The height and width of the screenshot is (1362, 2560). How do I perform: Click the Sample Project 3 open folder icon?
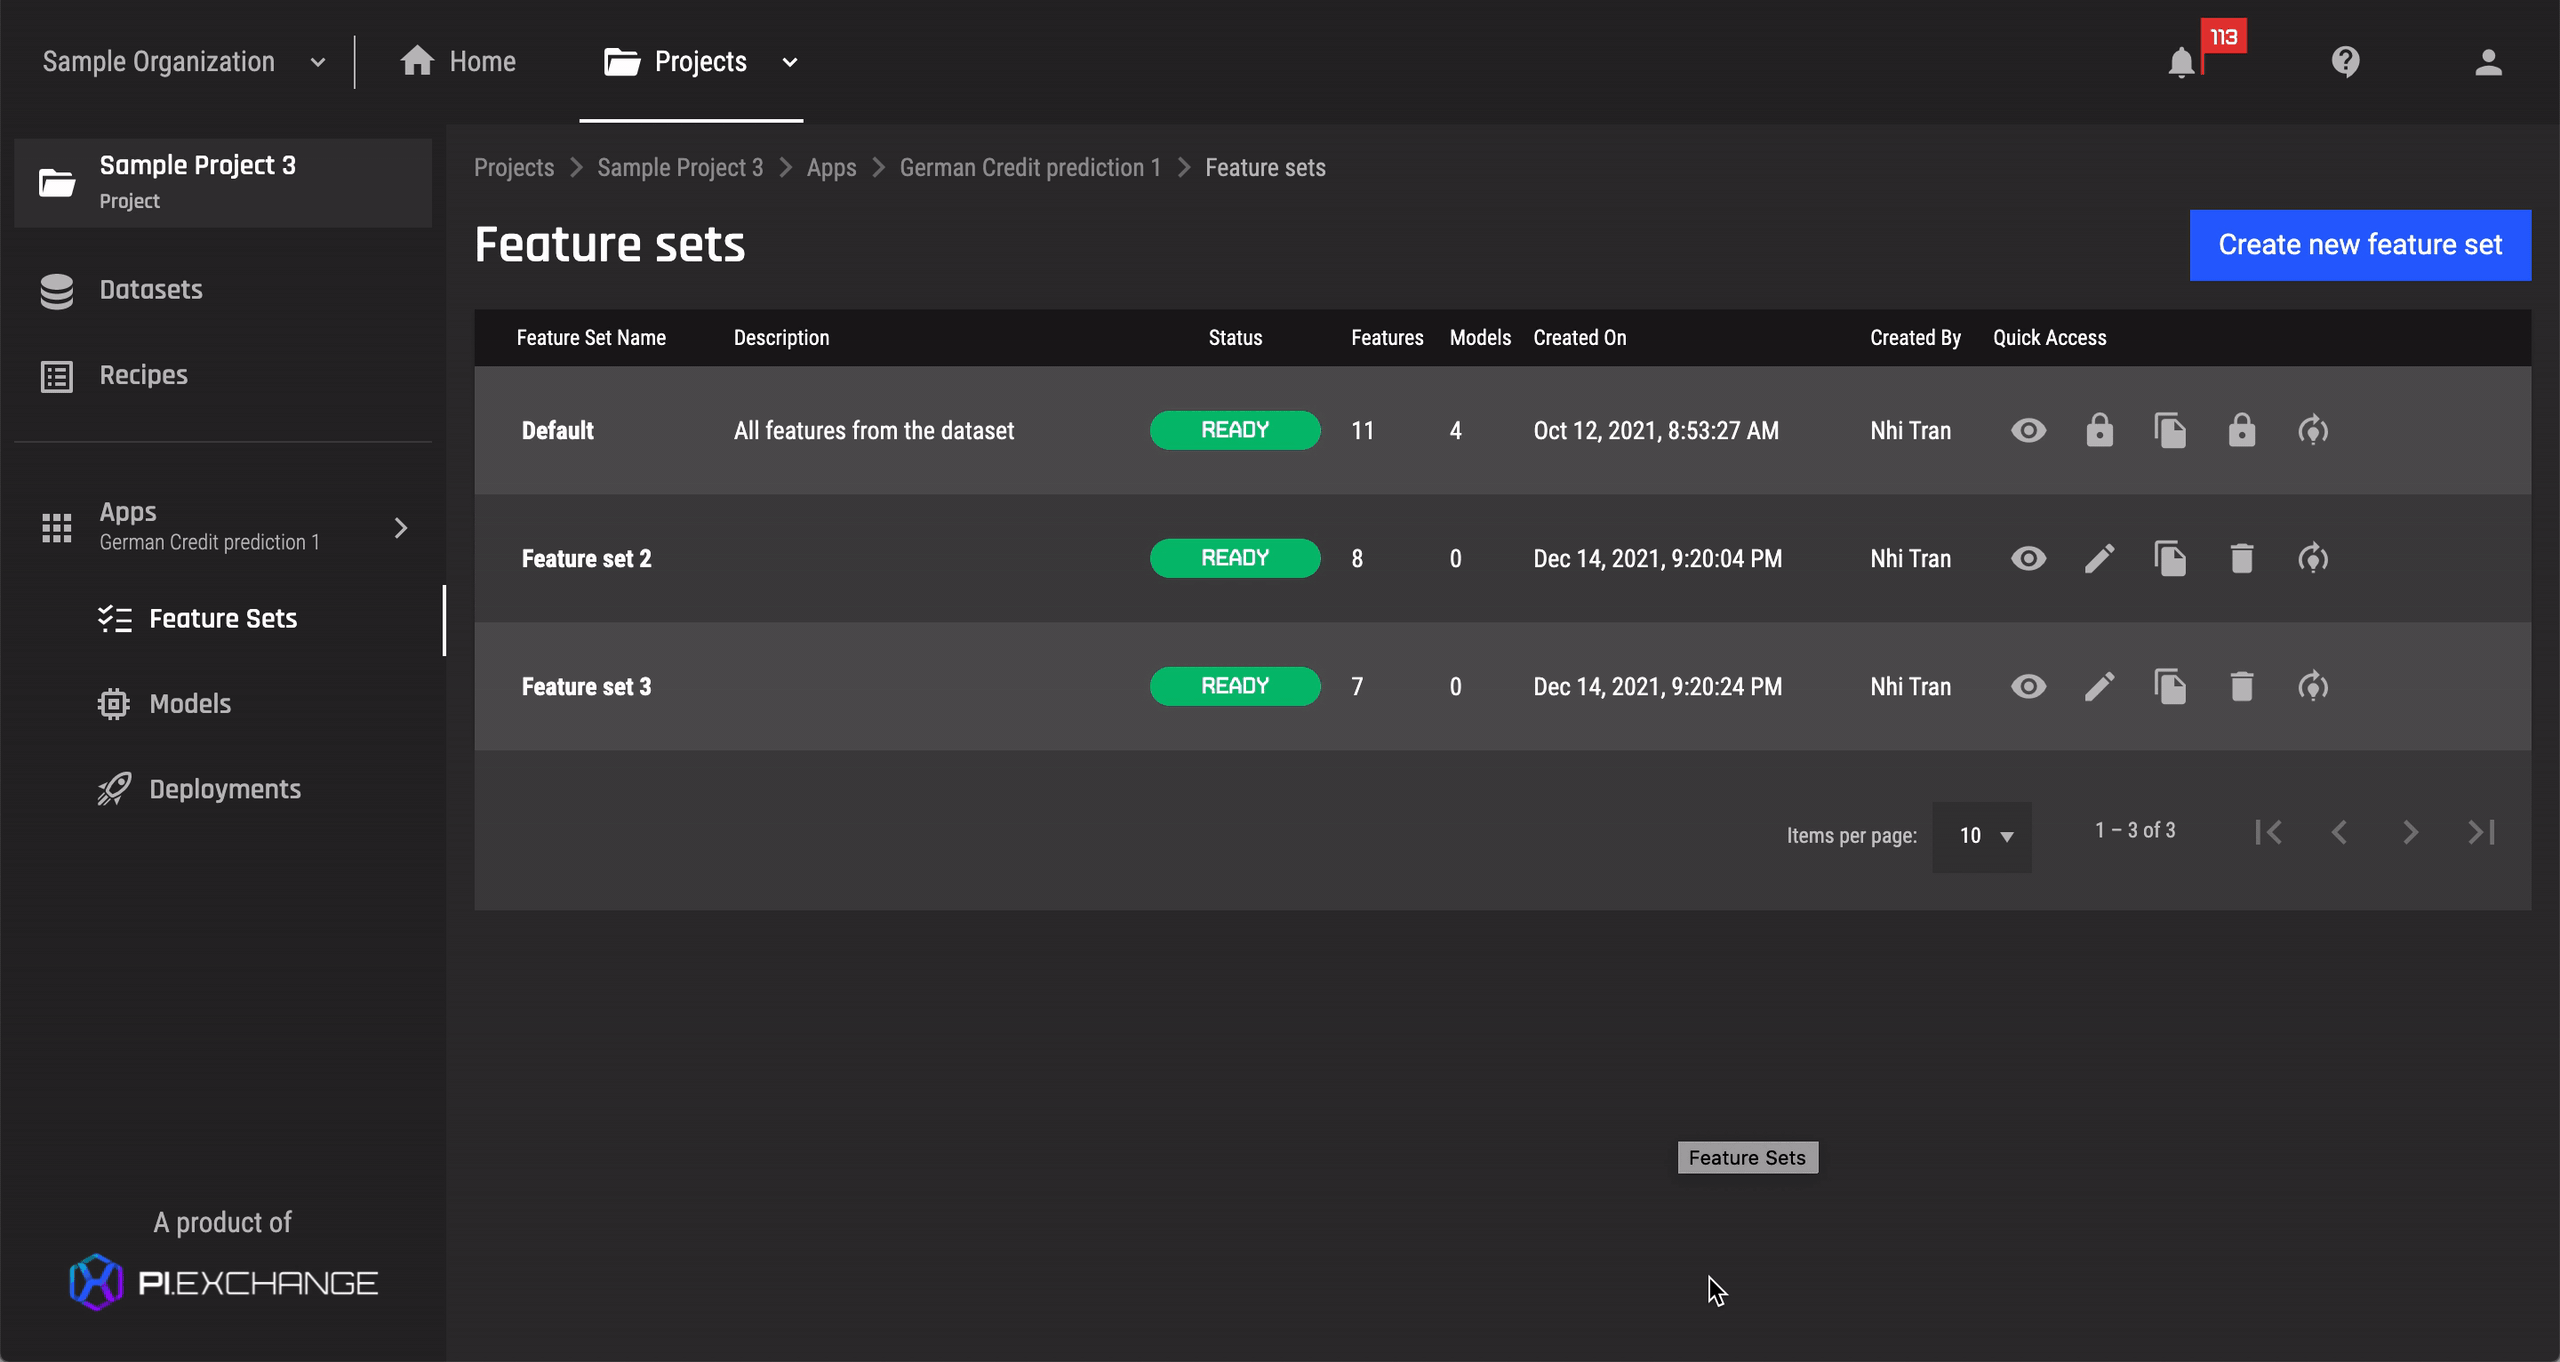(x=57, y=183)
